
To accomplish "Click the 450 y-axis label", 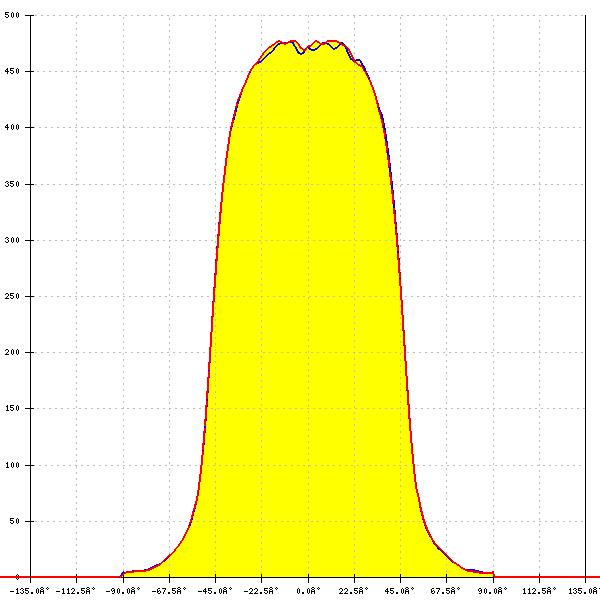I will click(x=11, y=72).
